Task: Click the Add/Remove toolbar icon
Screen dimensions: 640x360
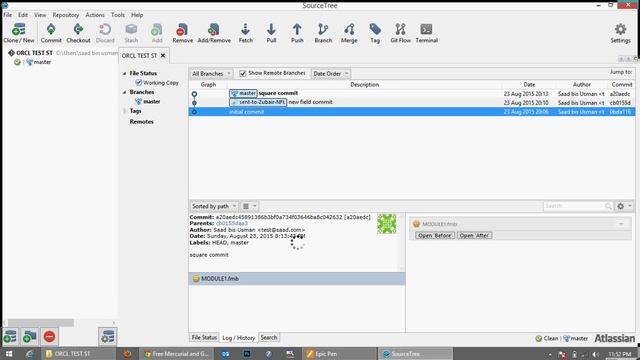Action: [x=214, y=33]
